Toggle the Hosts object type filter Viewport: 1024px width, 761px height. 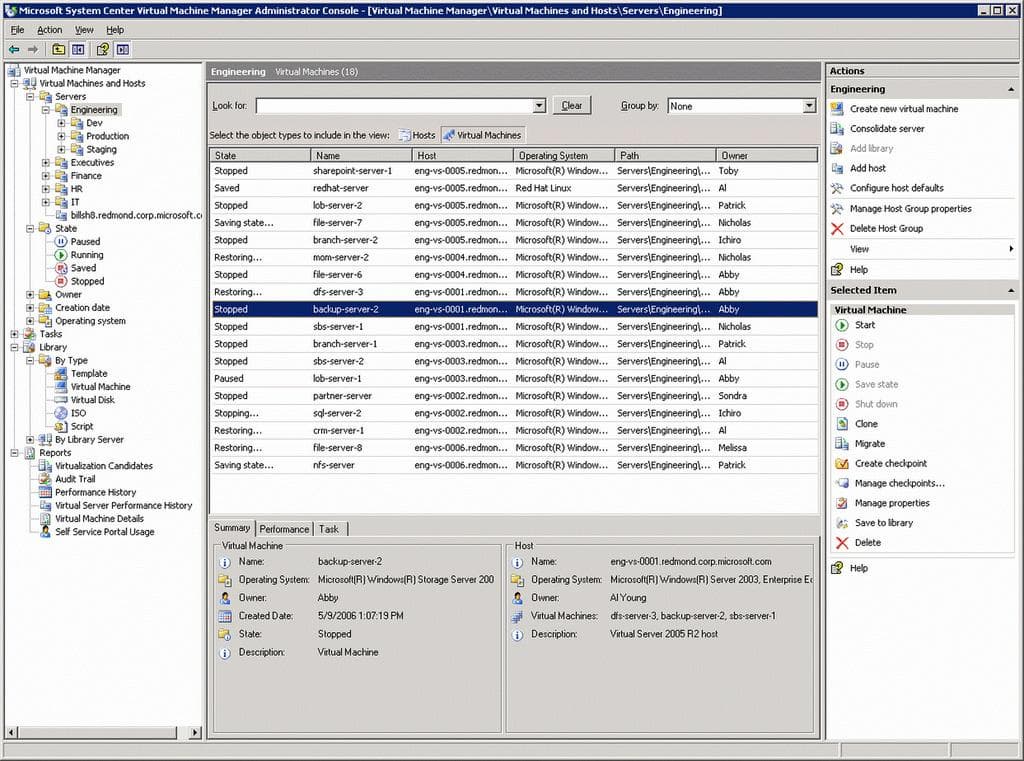tap(417, 135)
